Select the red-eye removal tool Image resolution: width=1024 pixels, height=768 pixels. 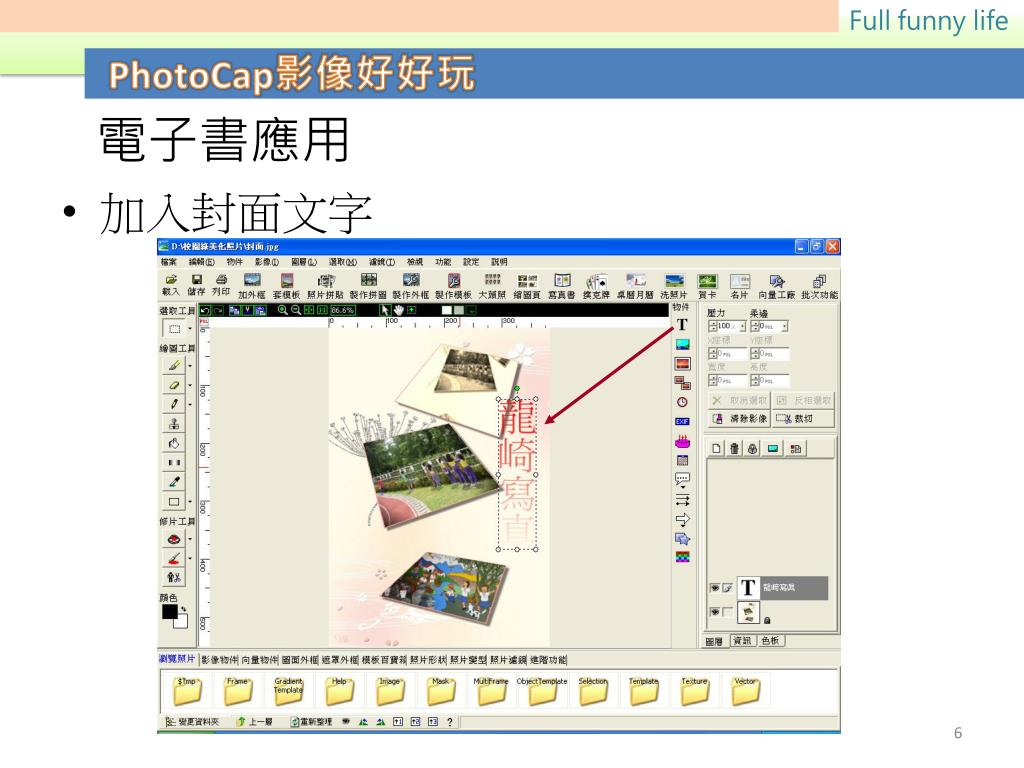coord(174,539)
